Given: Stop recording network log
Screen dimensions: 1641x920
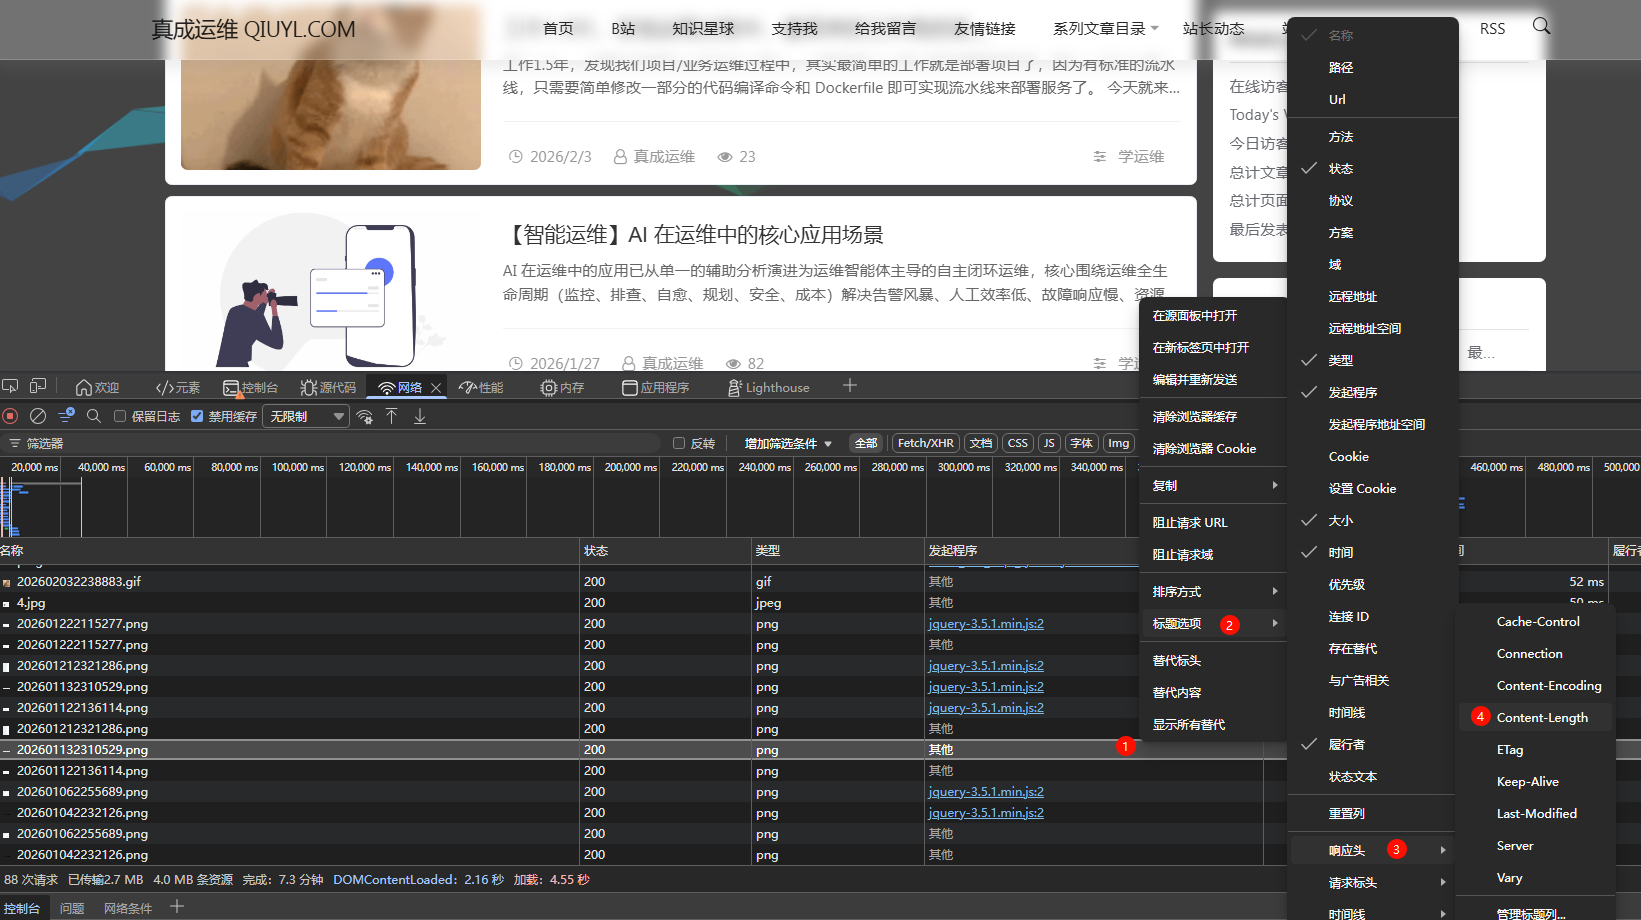Looking at the screenshot, I should pos(10,416).
